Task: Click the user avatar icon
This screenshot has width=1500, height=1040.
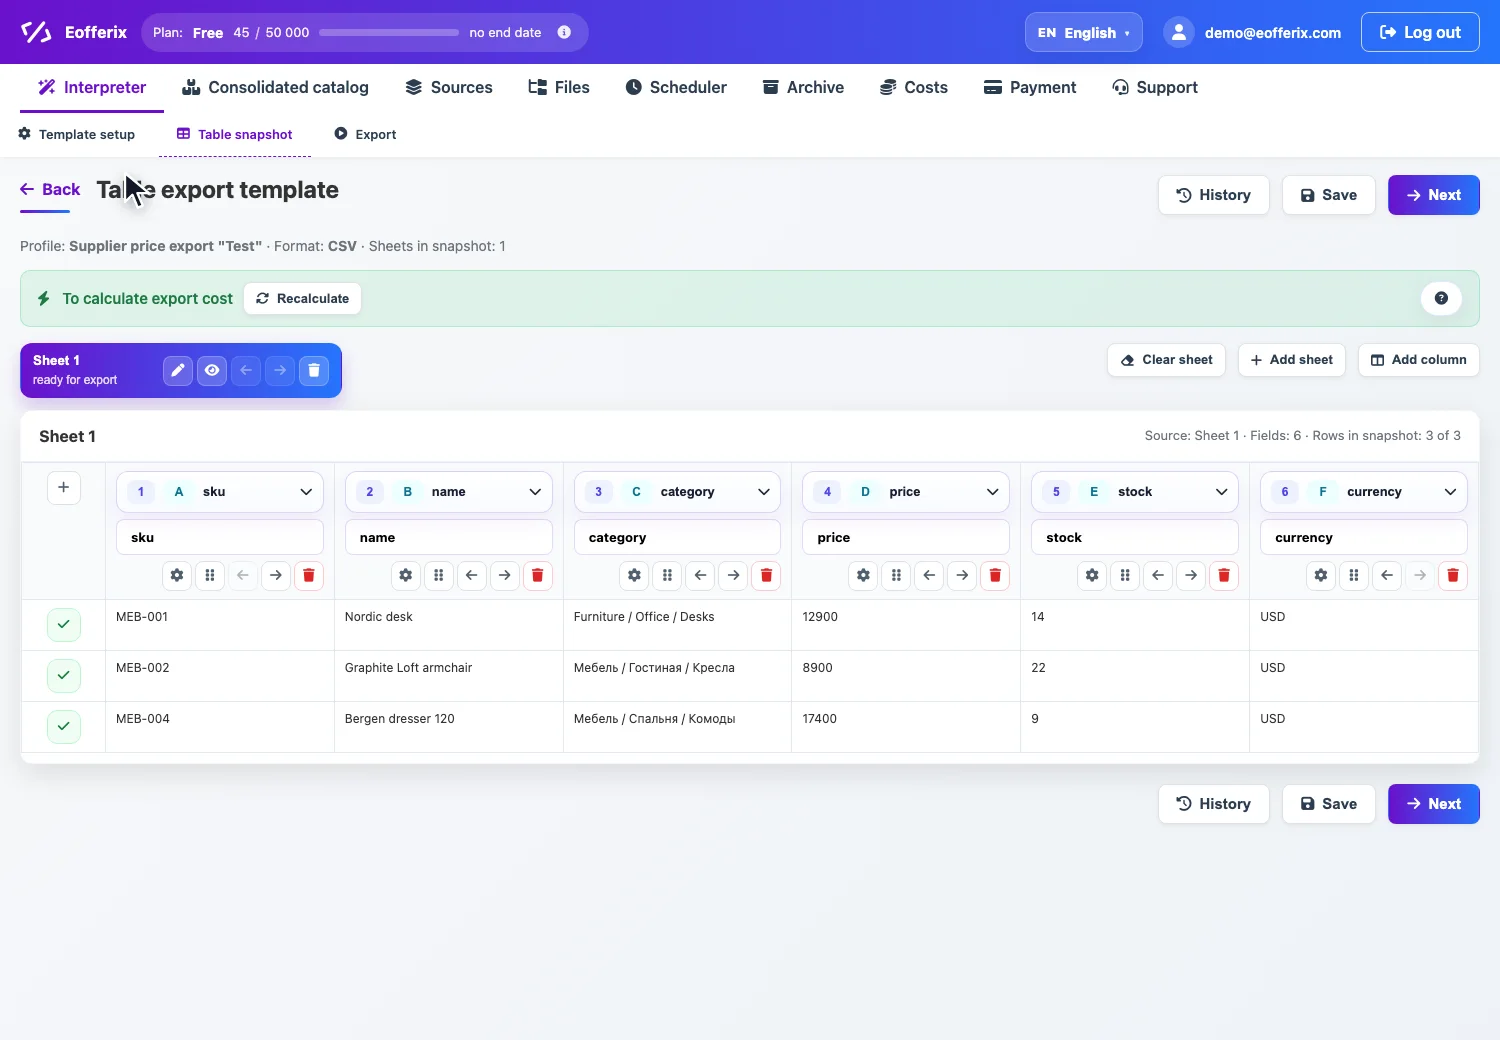Action: pos(1179,32)
